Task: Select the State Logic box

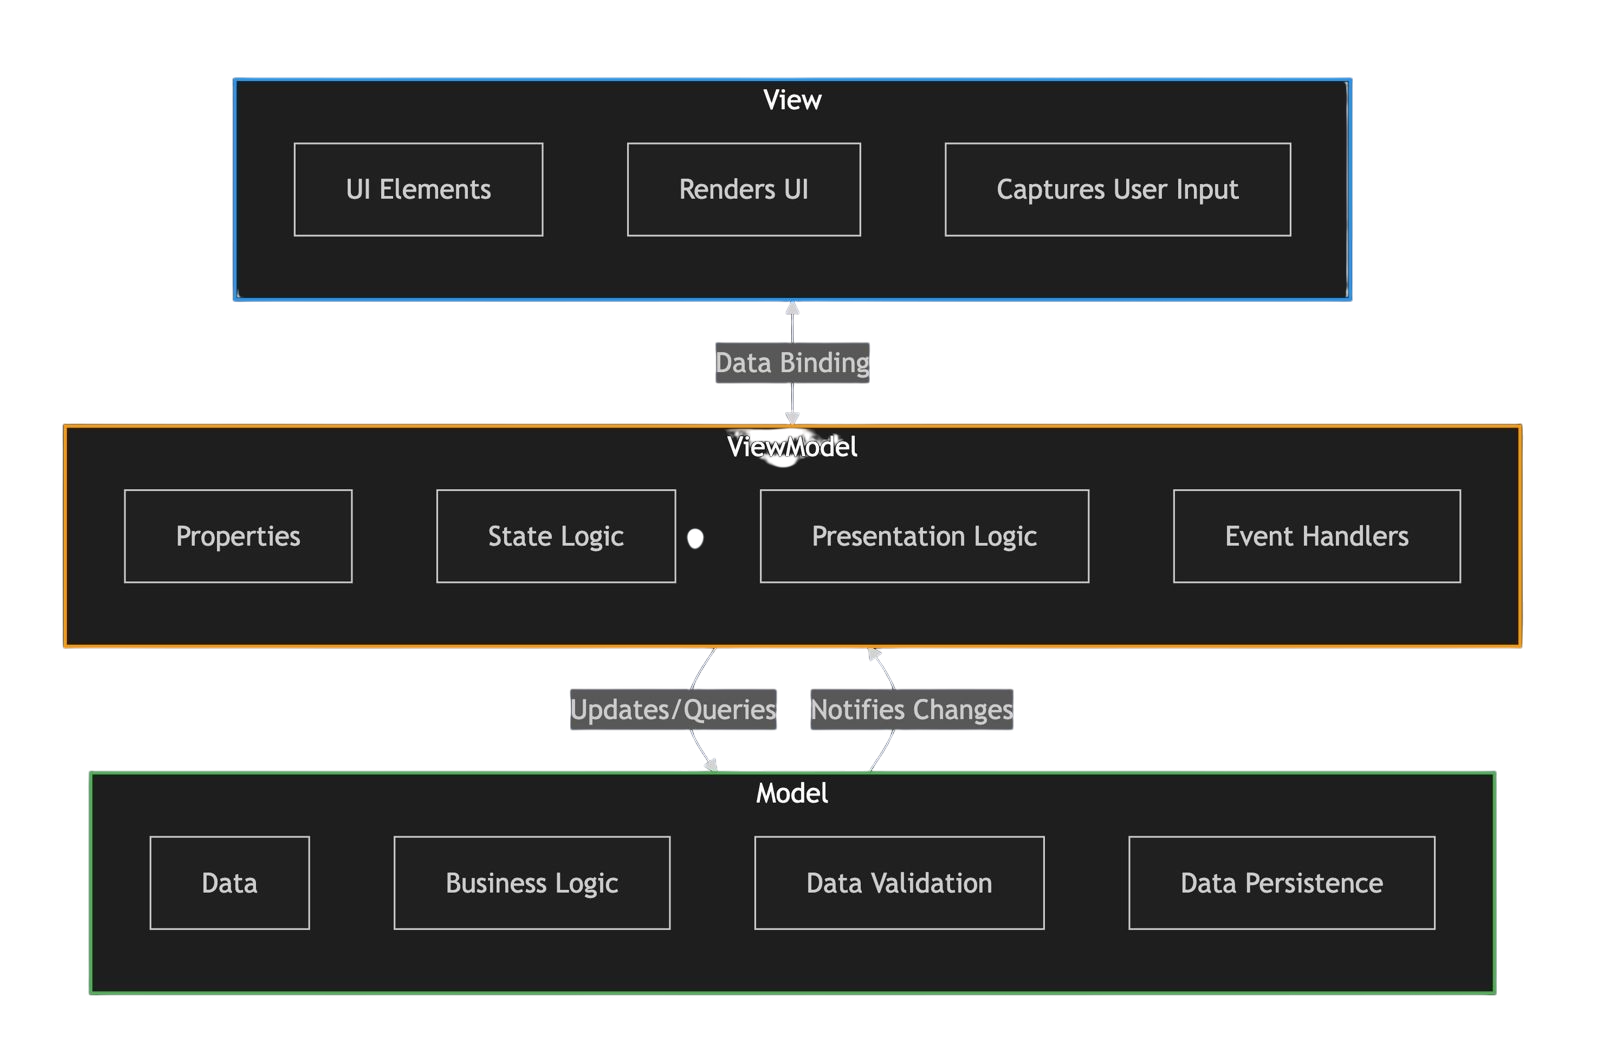Action: pyautogui.click(x=556, y=537)
